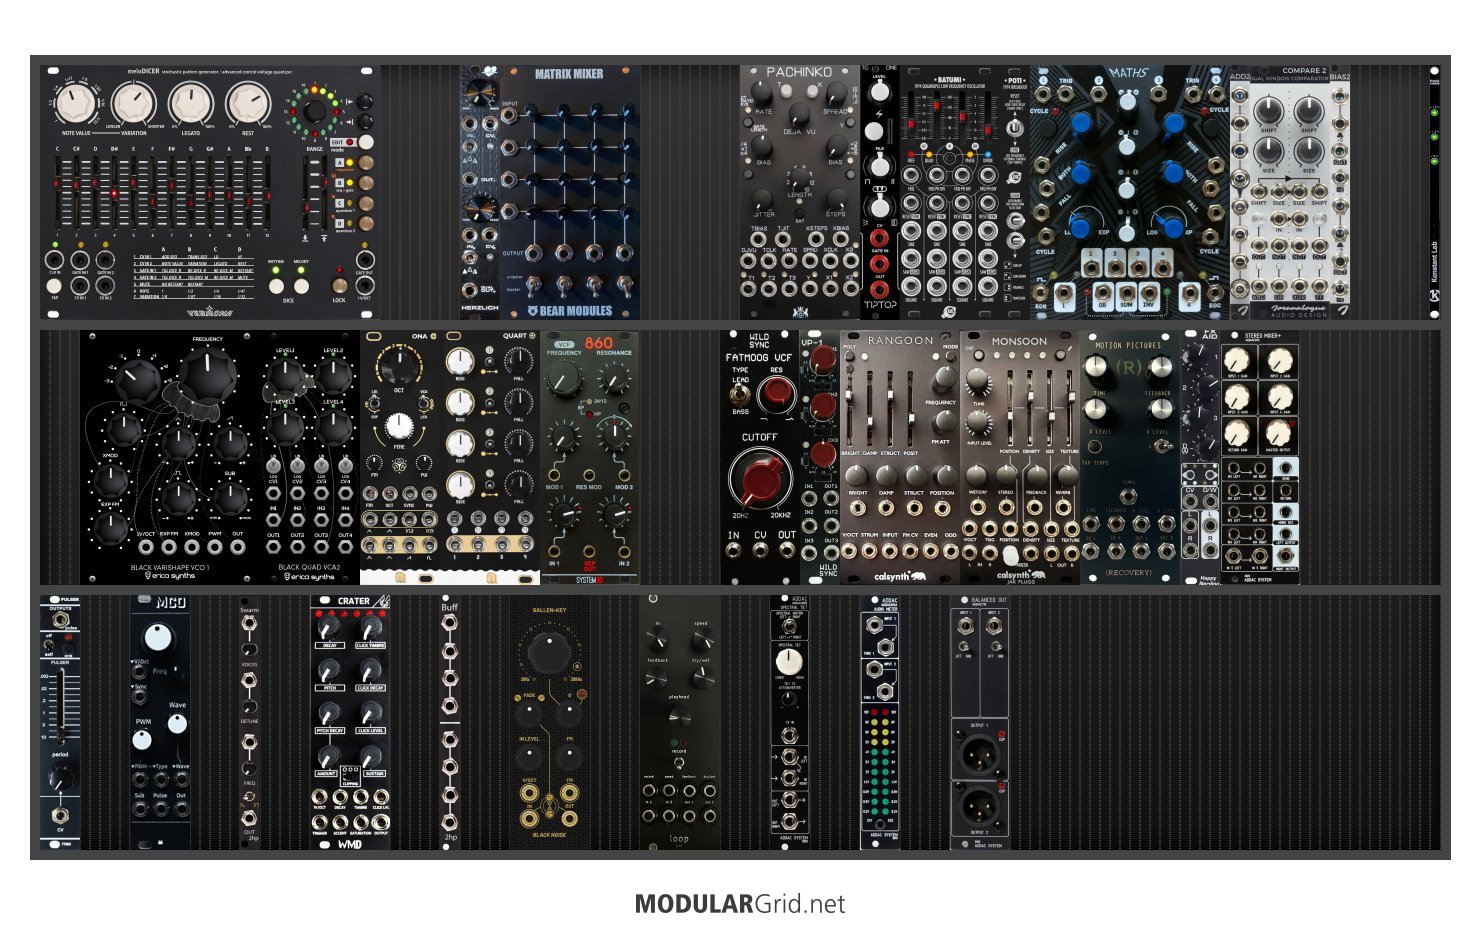Click the VARIATION knob on meloDICER
The width and height of the screenshot is (1481, 925).
134,102
